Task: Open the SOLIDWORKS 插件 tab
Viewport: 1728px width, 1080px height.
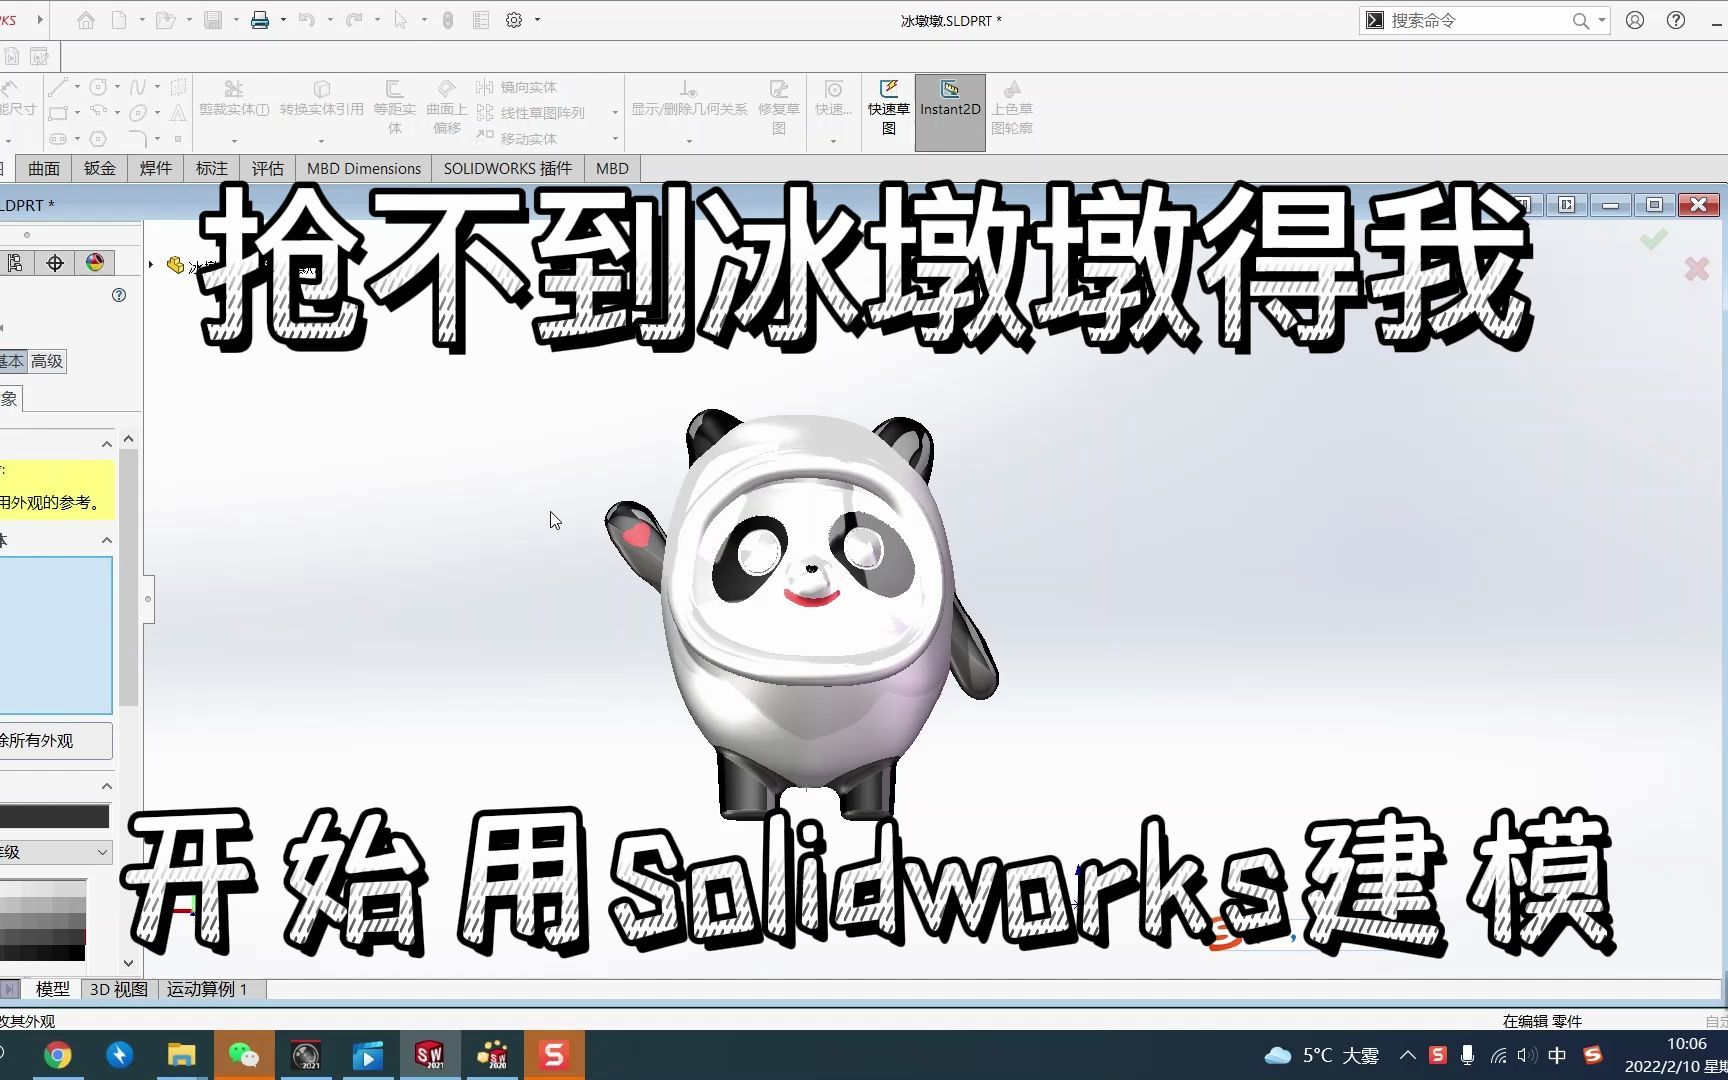Action: coord(508,168)
